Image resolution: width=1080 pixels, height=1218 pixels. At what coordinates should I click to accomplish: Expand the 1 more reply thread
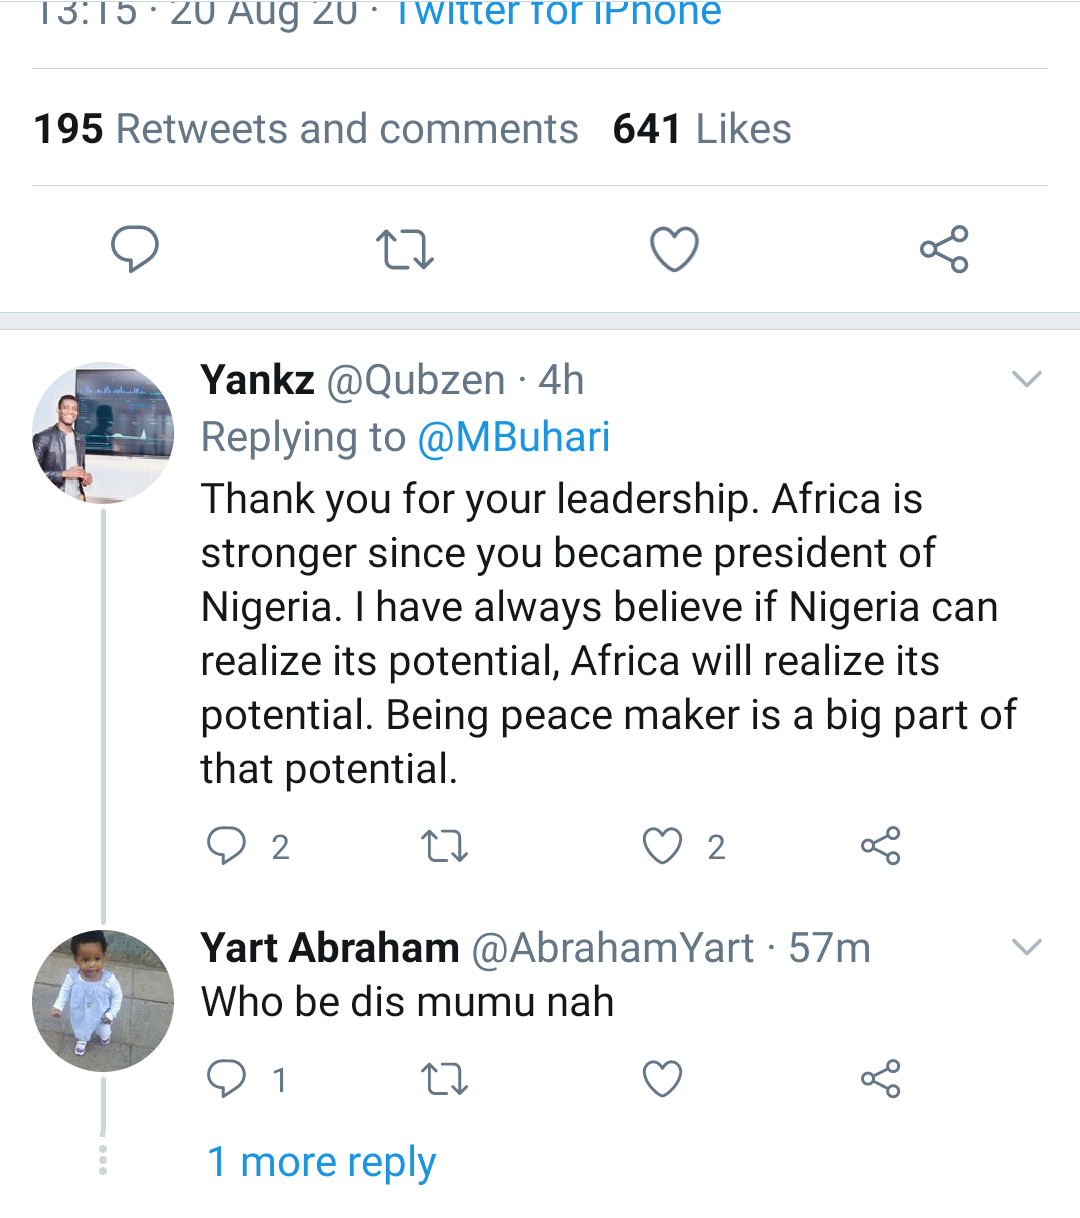pyautogui.click(x=321, y=1162)
